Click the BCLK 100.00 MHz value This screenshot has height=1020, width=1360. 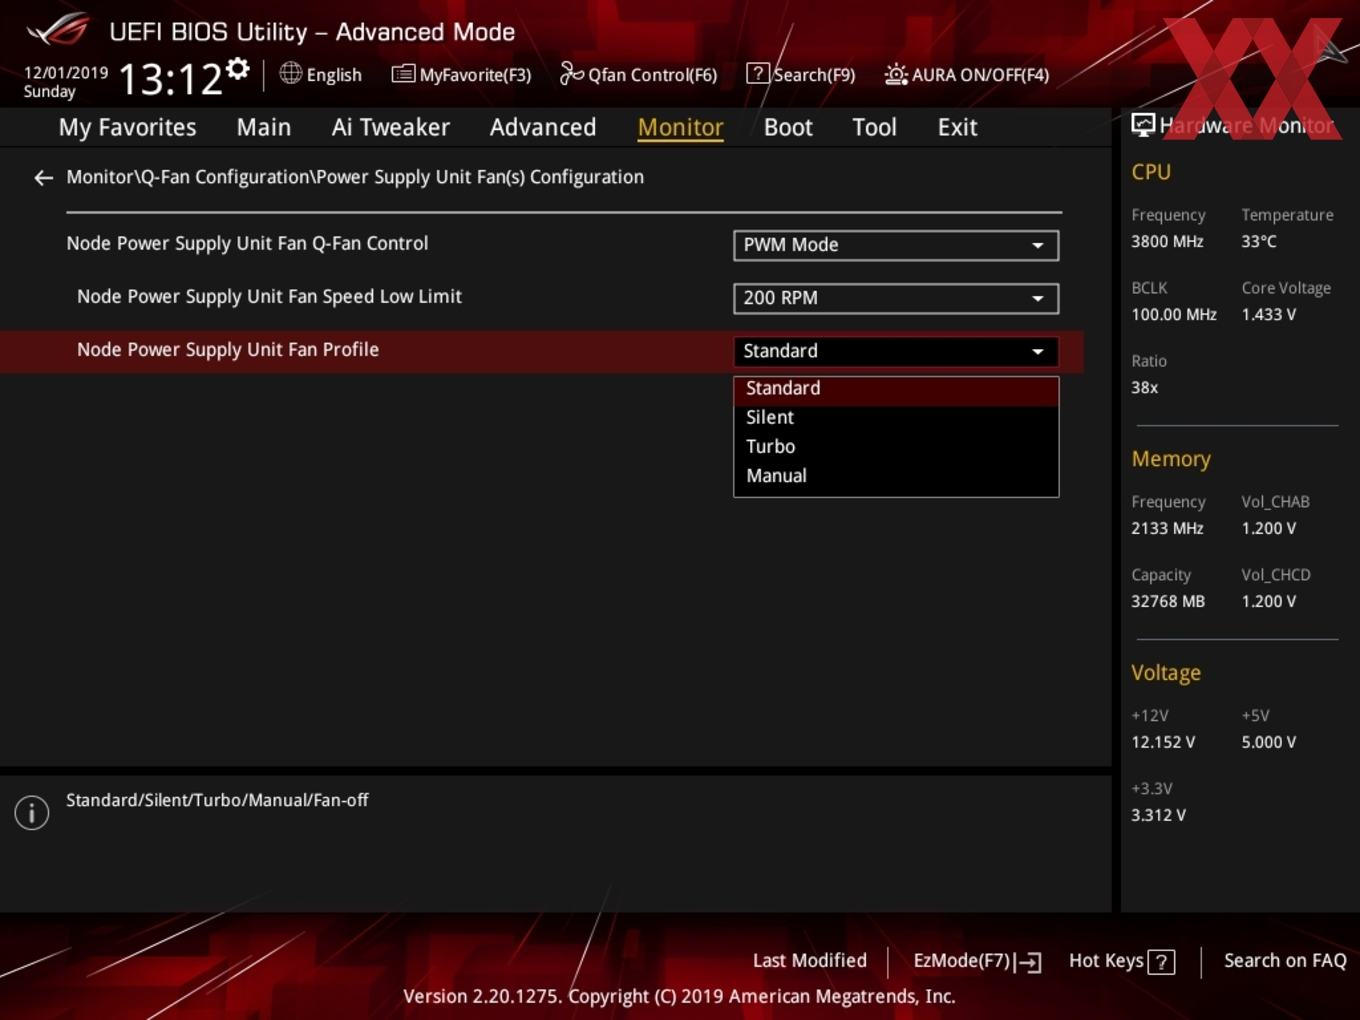click(x=1174, y=314)
